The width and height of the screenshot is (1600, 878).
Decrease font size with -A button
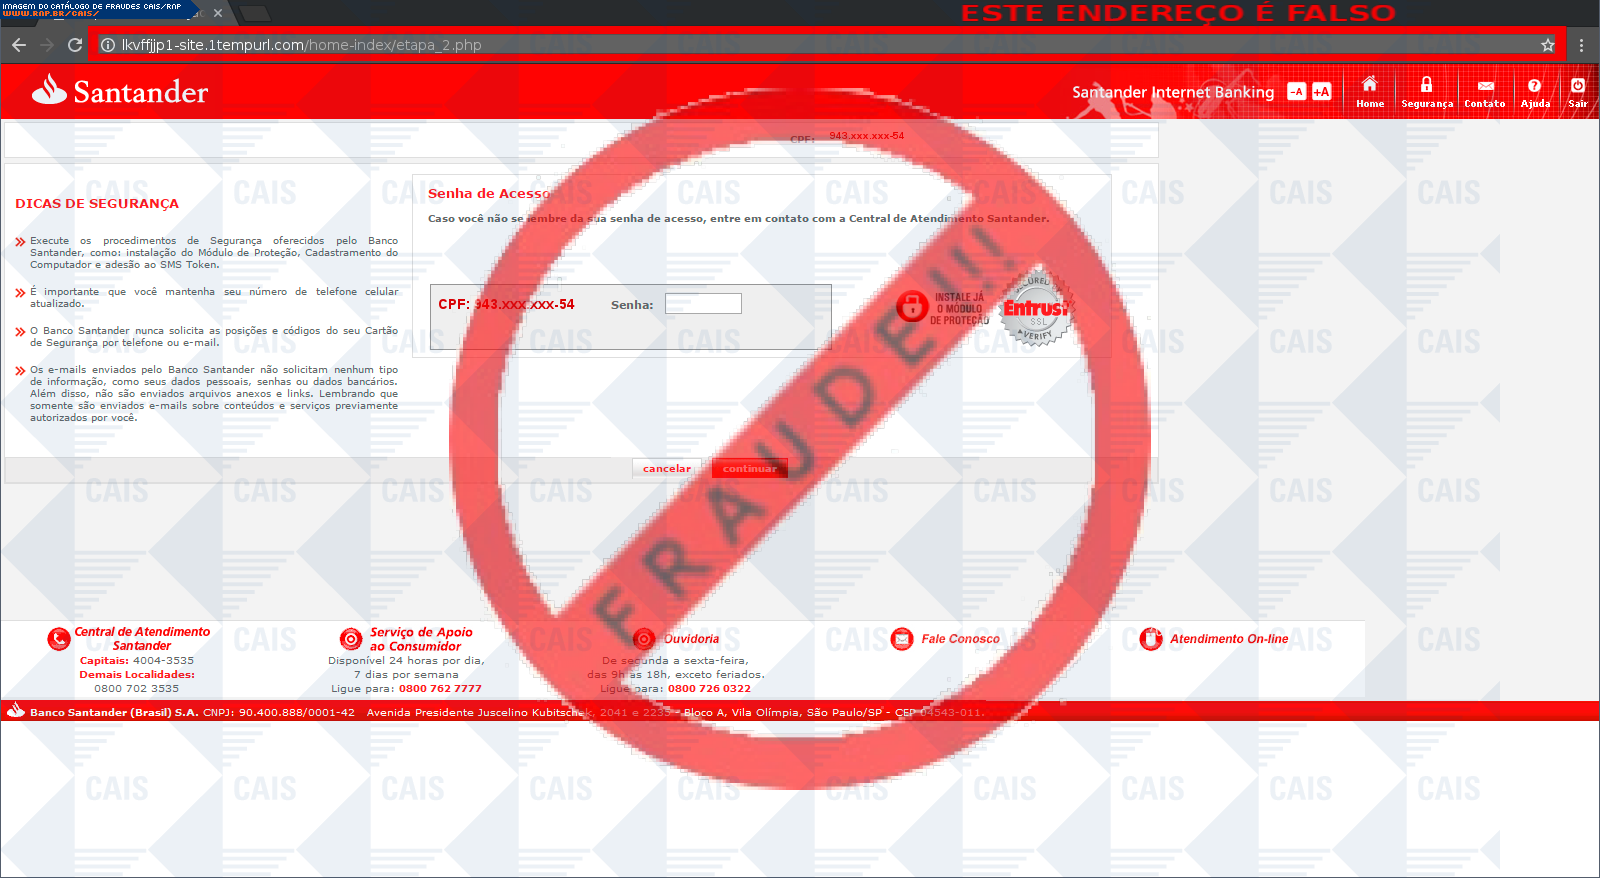1296,91
